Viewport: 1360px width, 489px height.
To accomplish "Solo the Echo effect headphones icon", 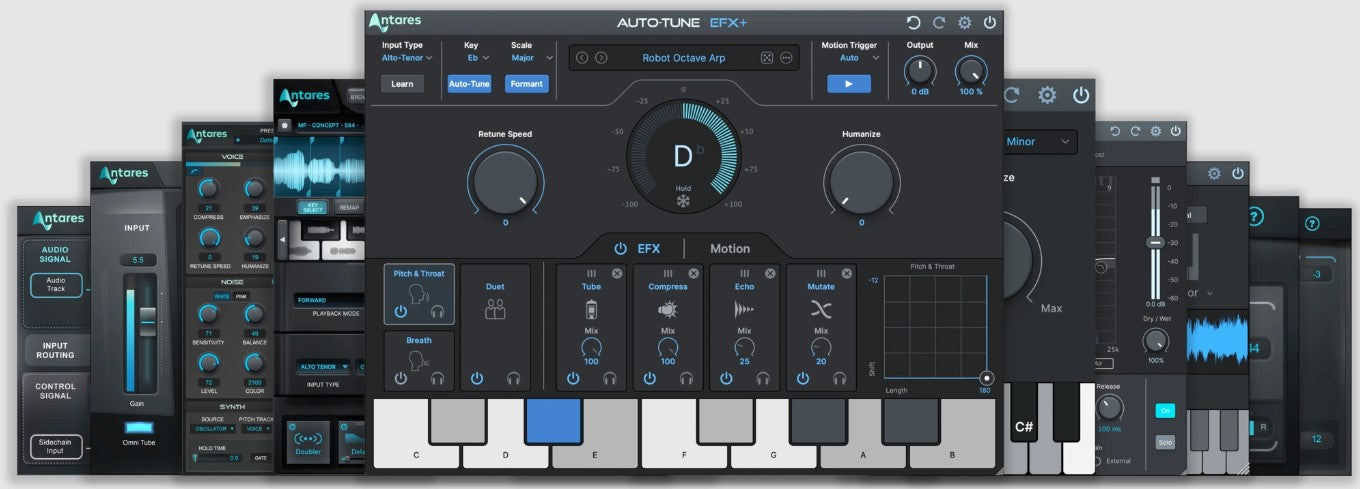I will [x=763, y=378].
